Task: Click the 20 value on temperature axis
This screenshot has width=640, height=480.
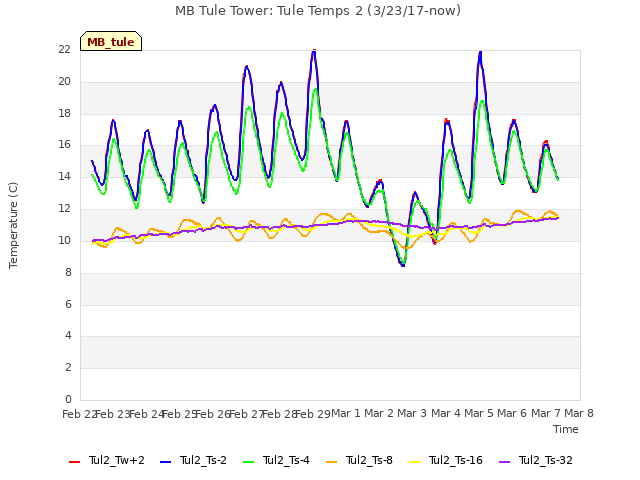Action: 64,81
